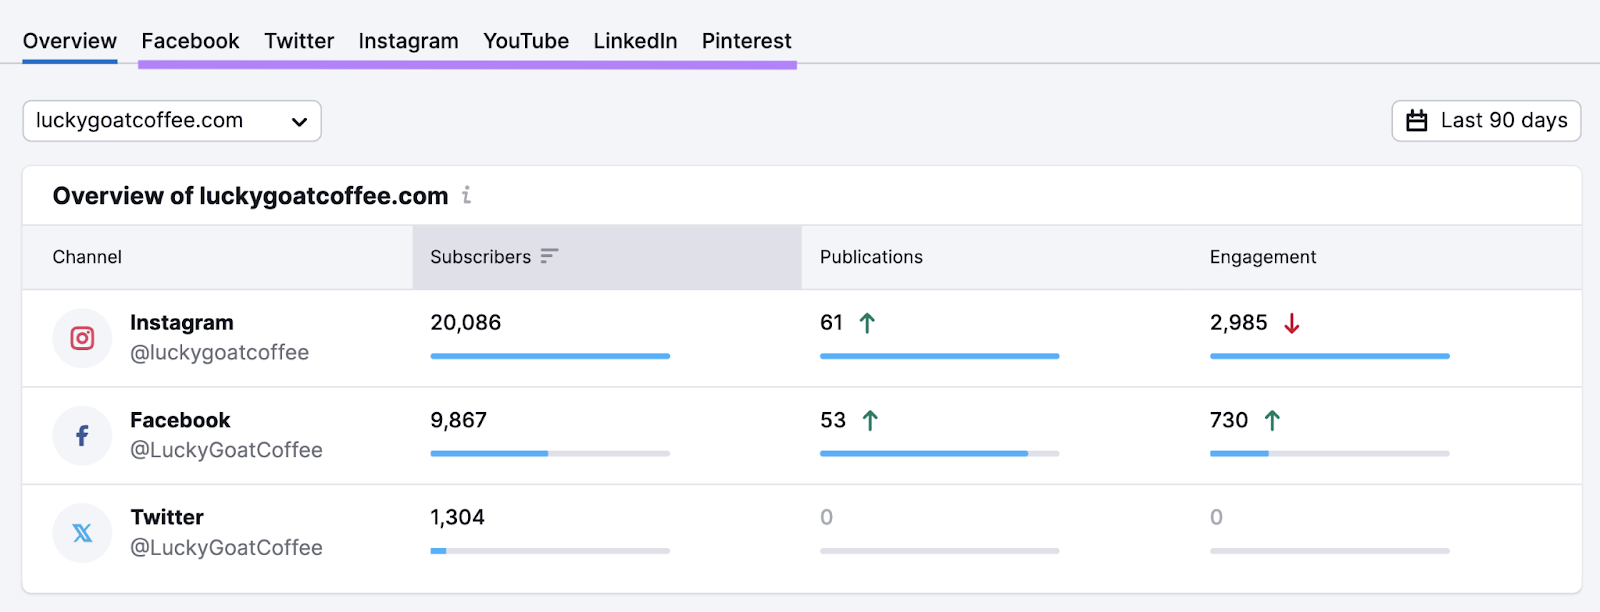Click the calendar icon in date selector
1600x612 pixels.
(1417, 121)
